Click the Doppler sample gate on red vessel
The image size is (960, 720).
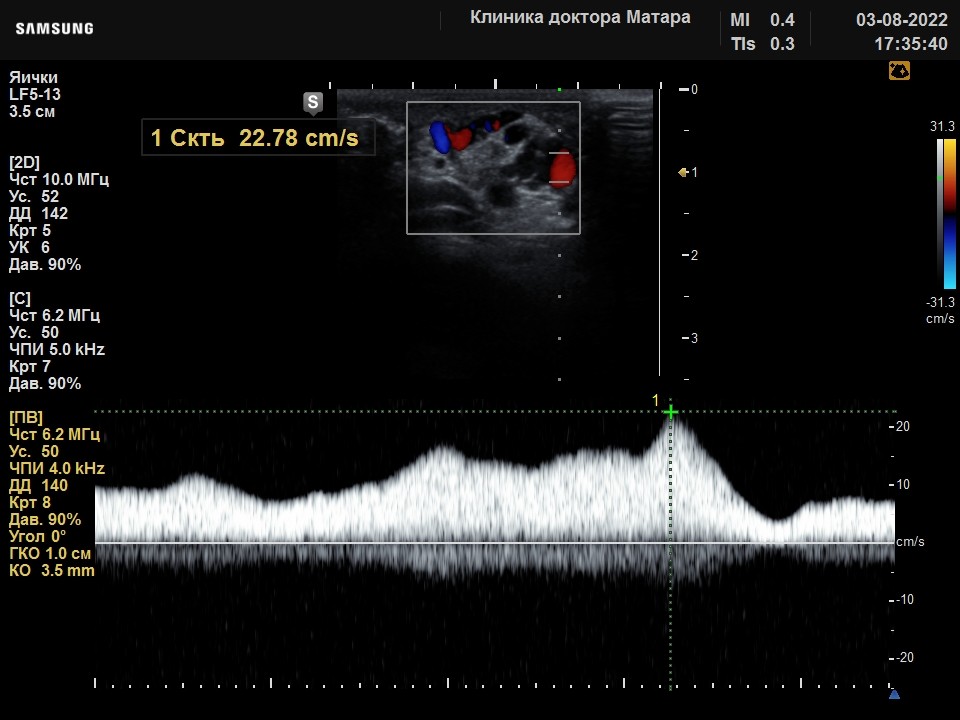tap(559, 167)
